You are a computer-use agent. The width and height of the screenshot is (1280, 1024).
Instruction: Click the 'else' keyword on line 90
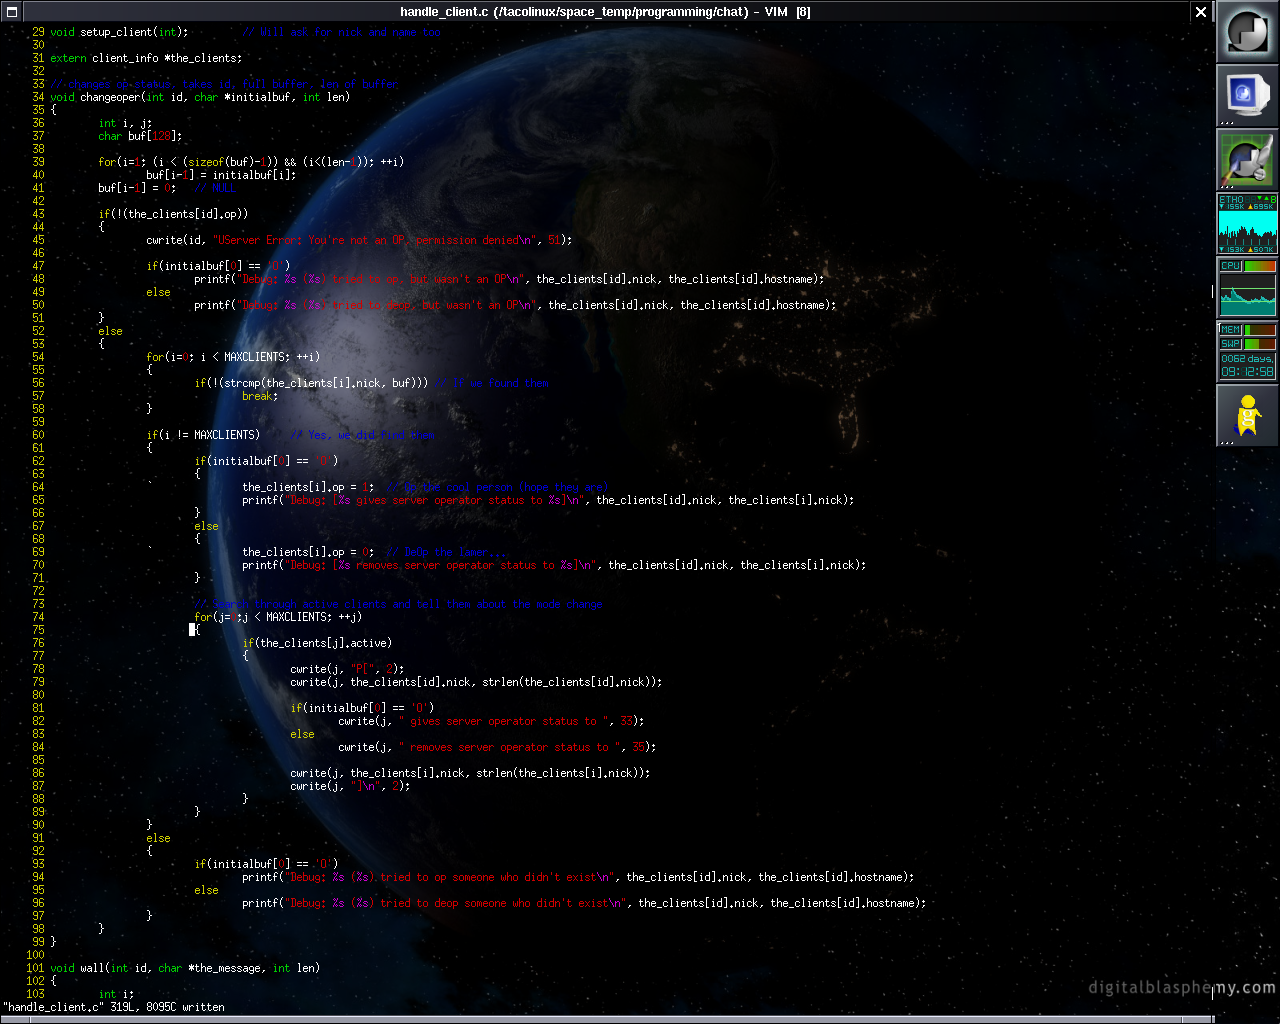[x=158, y=838]
